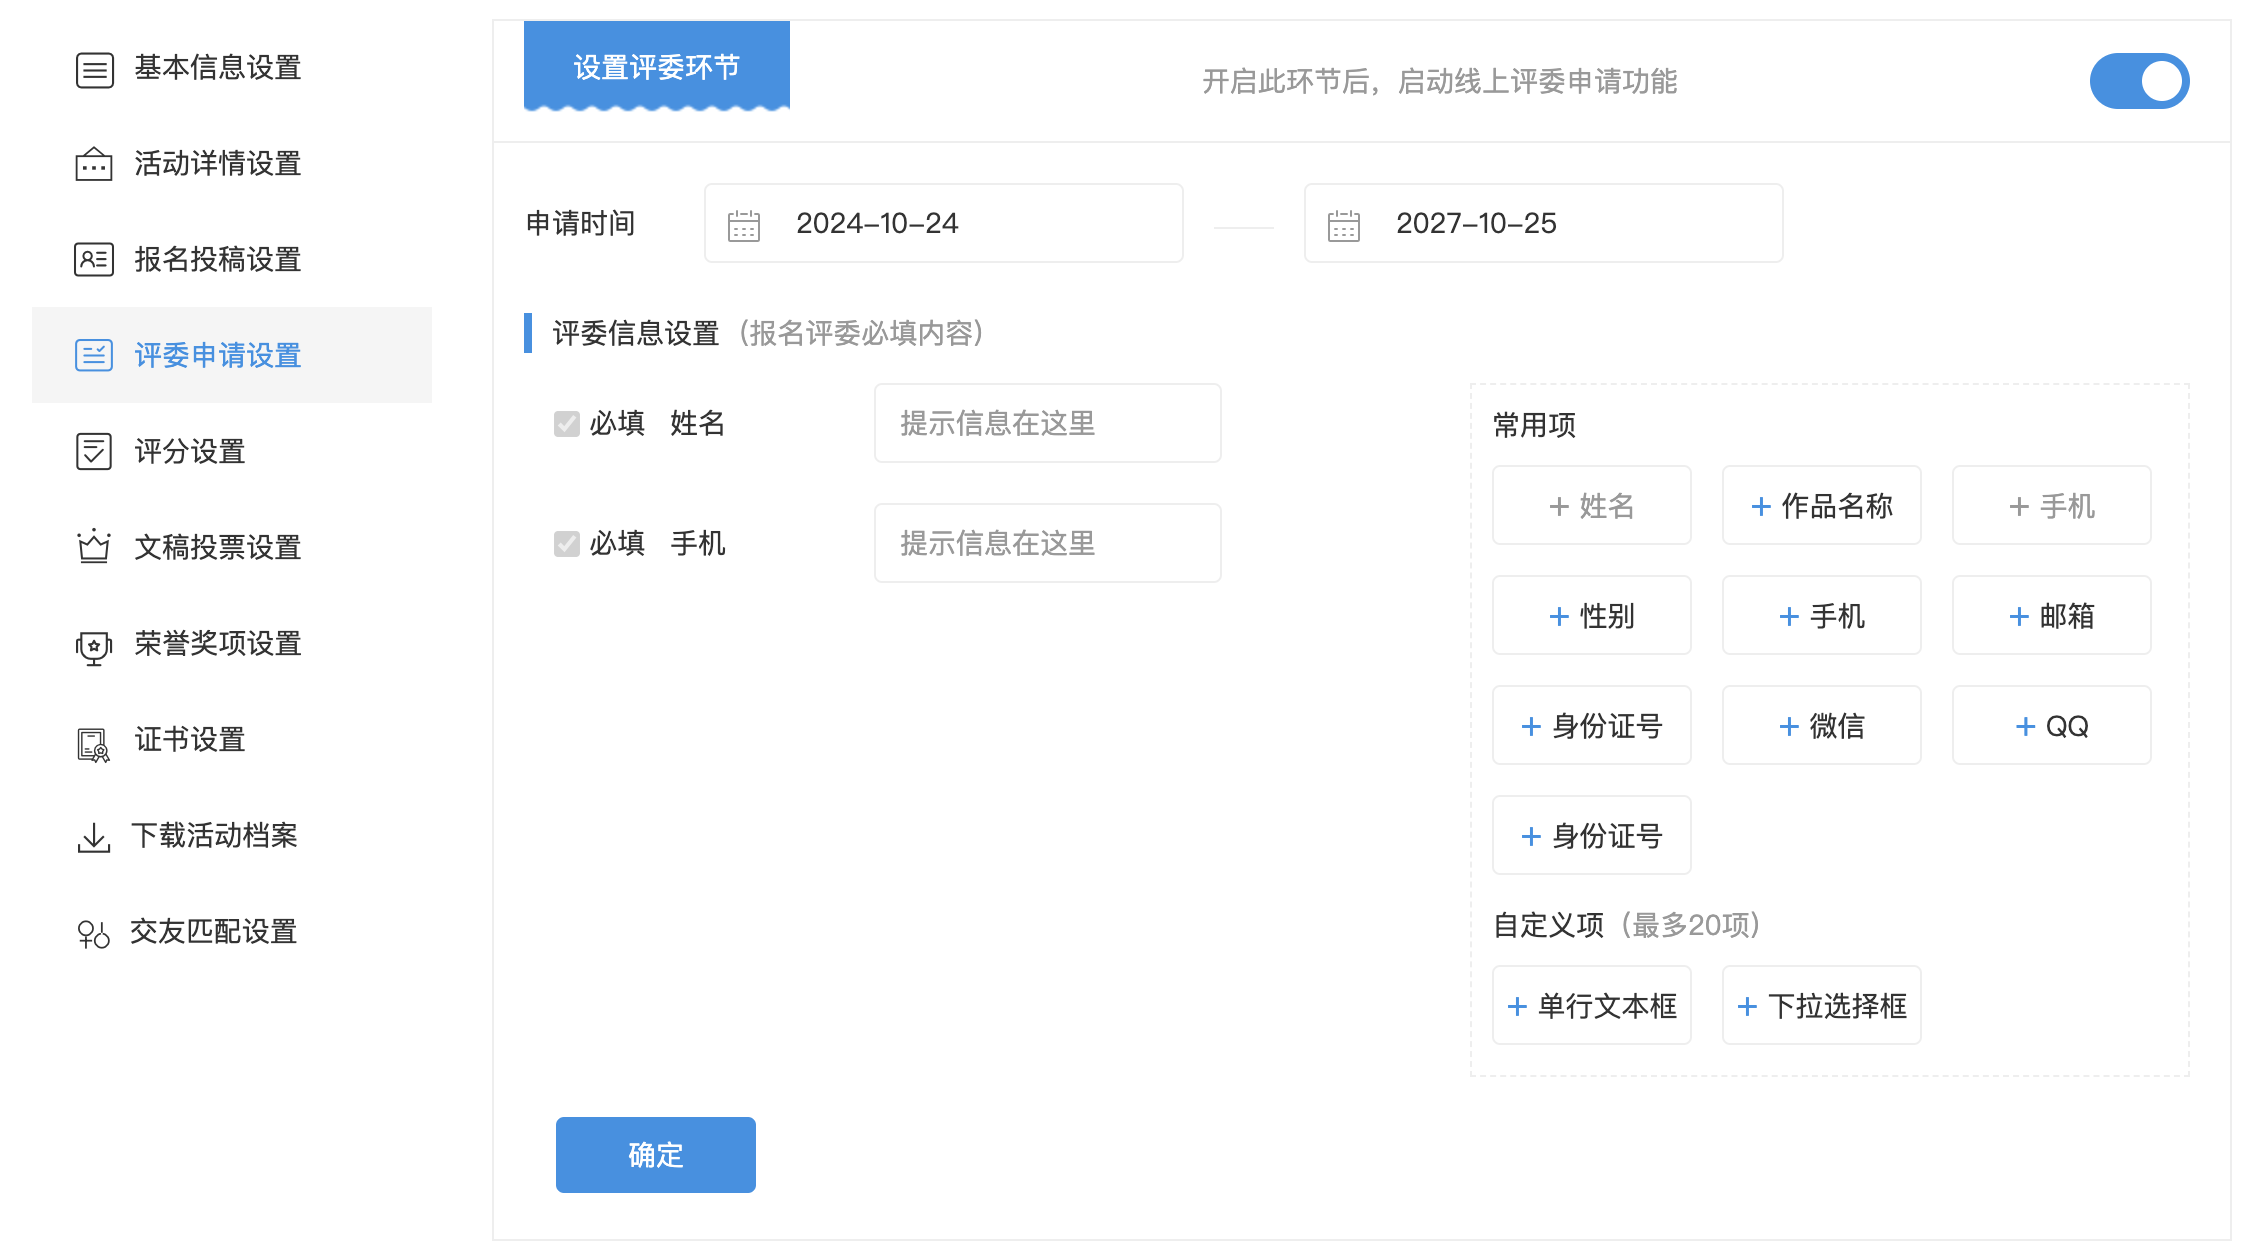Open 交友匹配设置 in the sidebar

coord(213,932)
